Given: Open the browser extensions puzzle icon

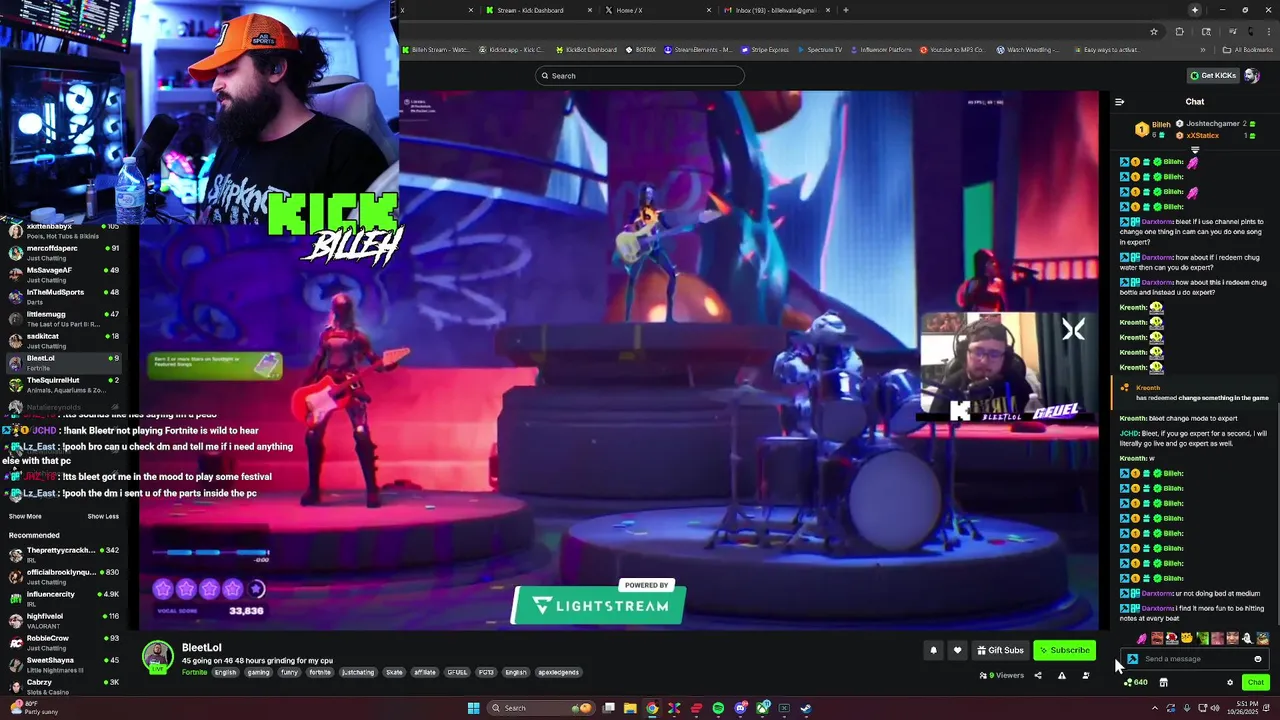Looking at the screenshot, I should [x=1179, y=32].
